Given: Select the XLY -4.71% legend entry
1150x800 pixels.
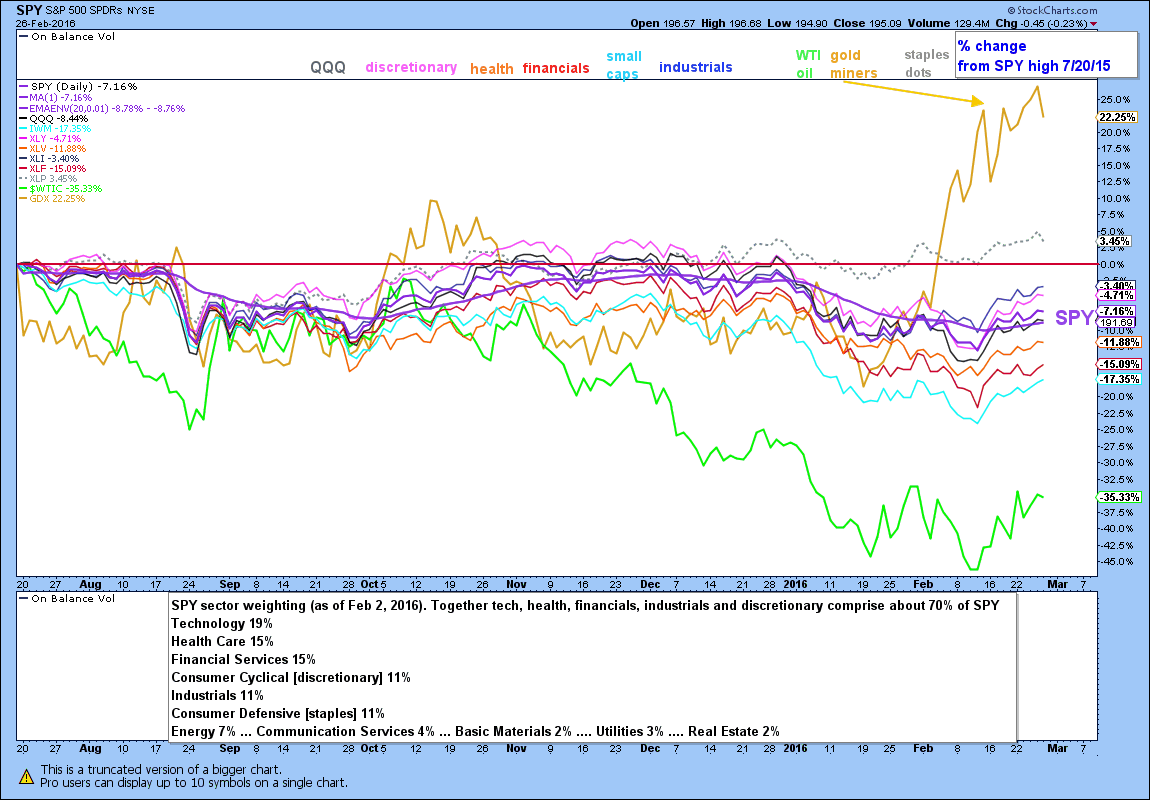Looking at the screenshot, I should (x=49, y=139).
